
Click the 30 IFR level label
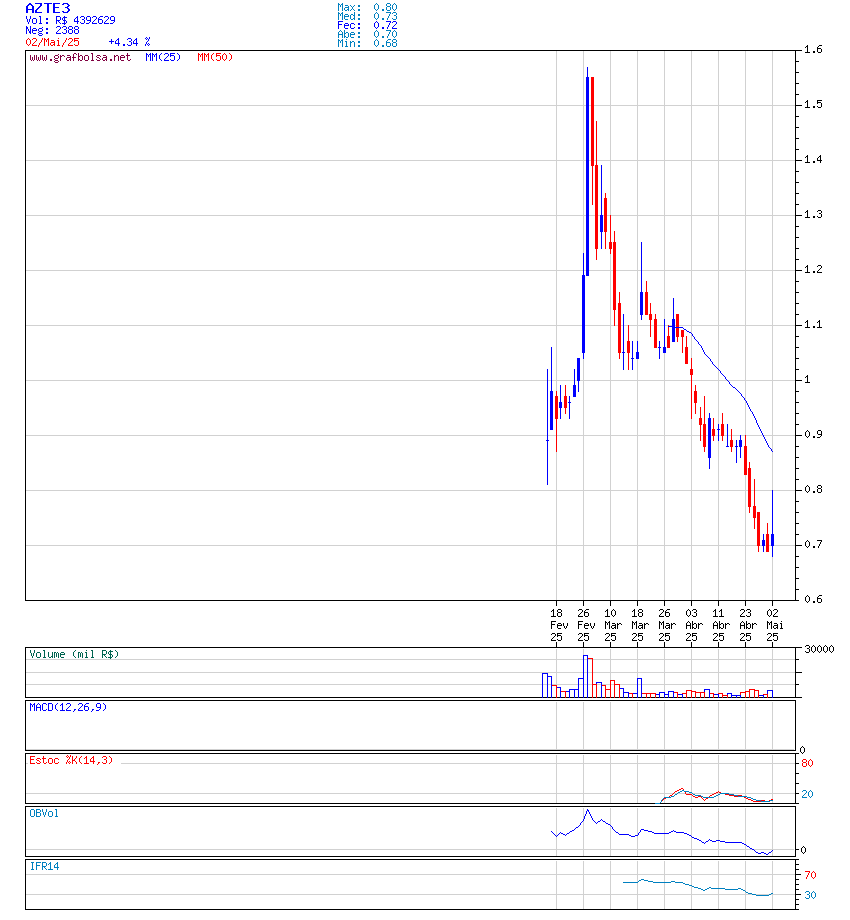[x=810, y=895]
